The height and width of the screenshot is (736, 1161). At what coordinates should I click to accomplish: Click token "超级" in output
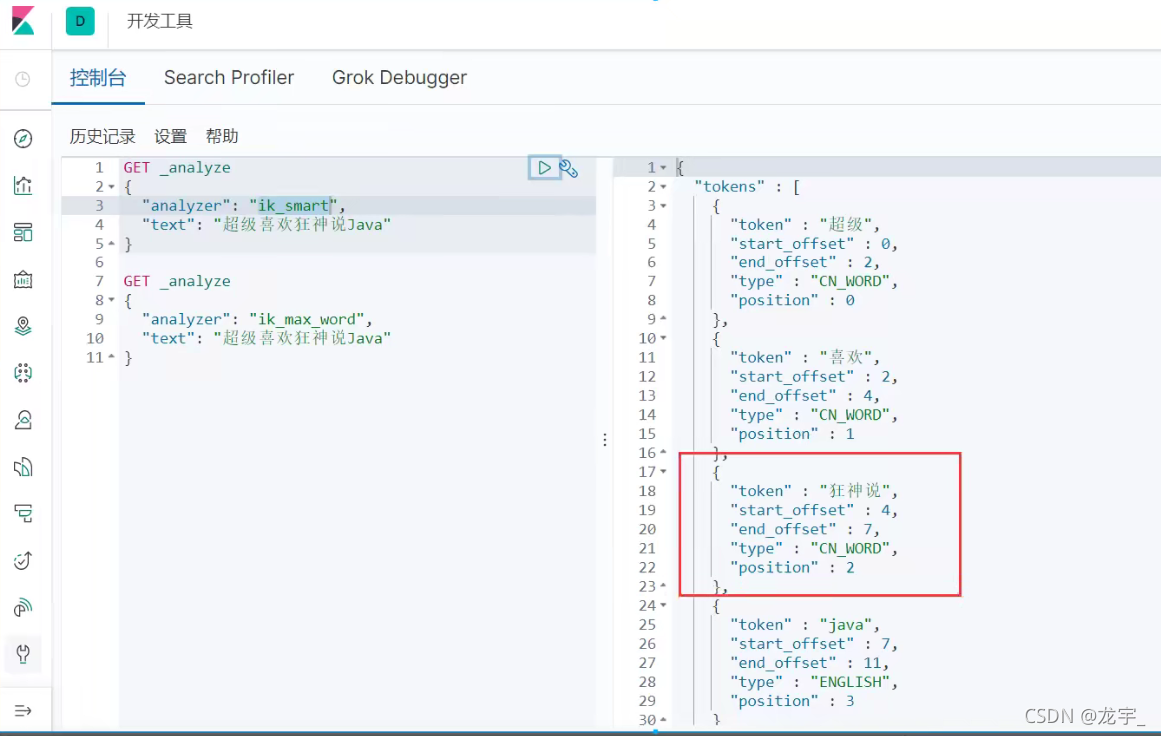pyautogui.click(x=846, y=224)
